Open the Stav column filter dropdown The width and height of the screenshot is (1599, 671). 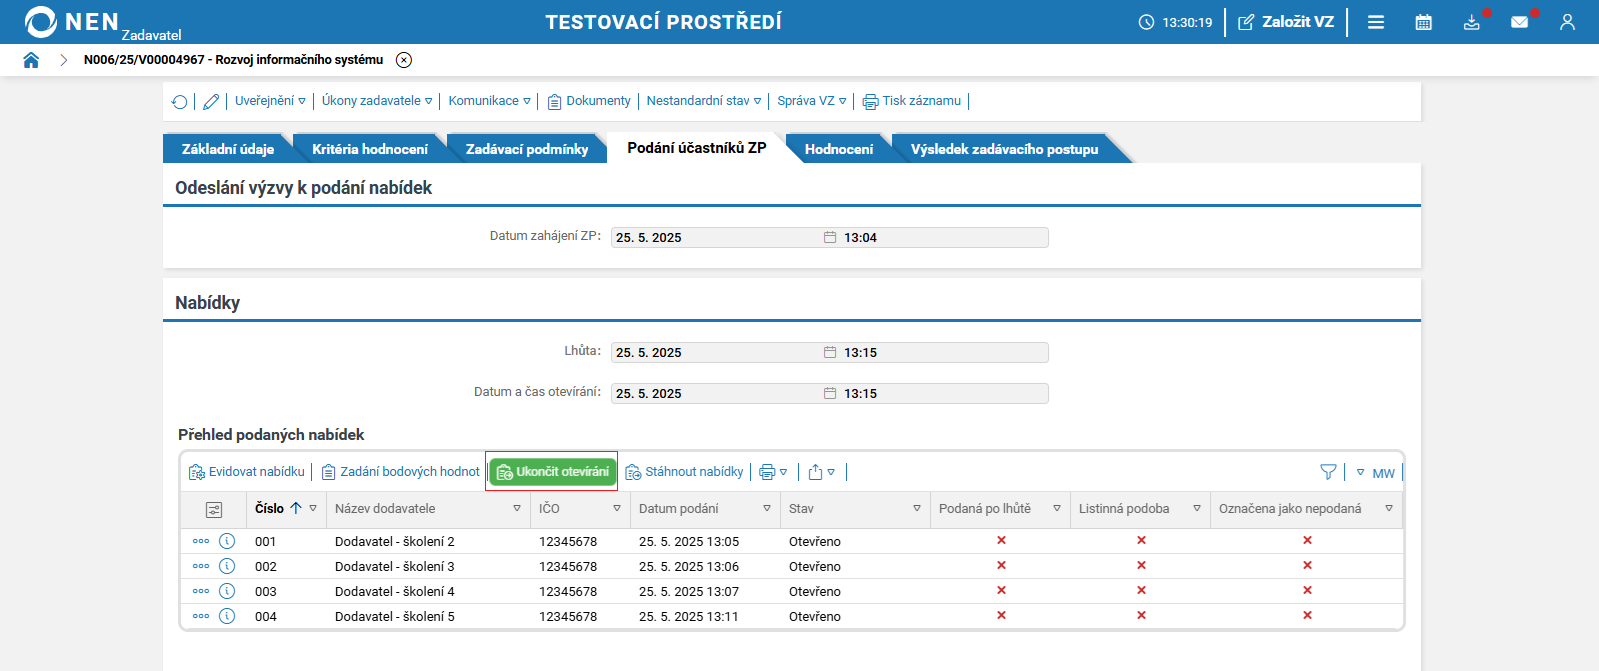[x=917, y=508]
